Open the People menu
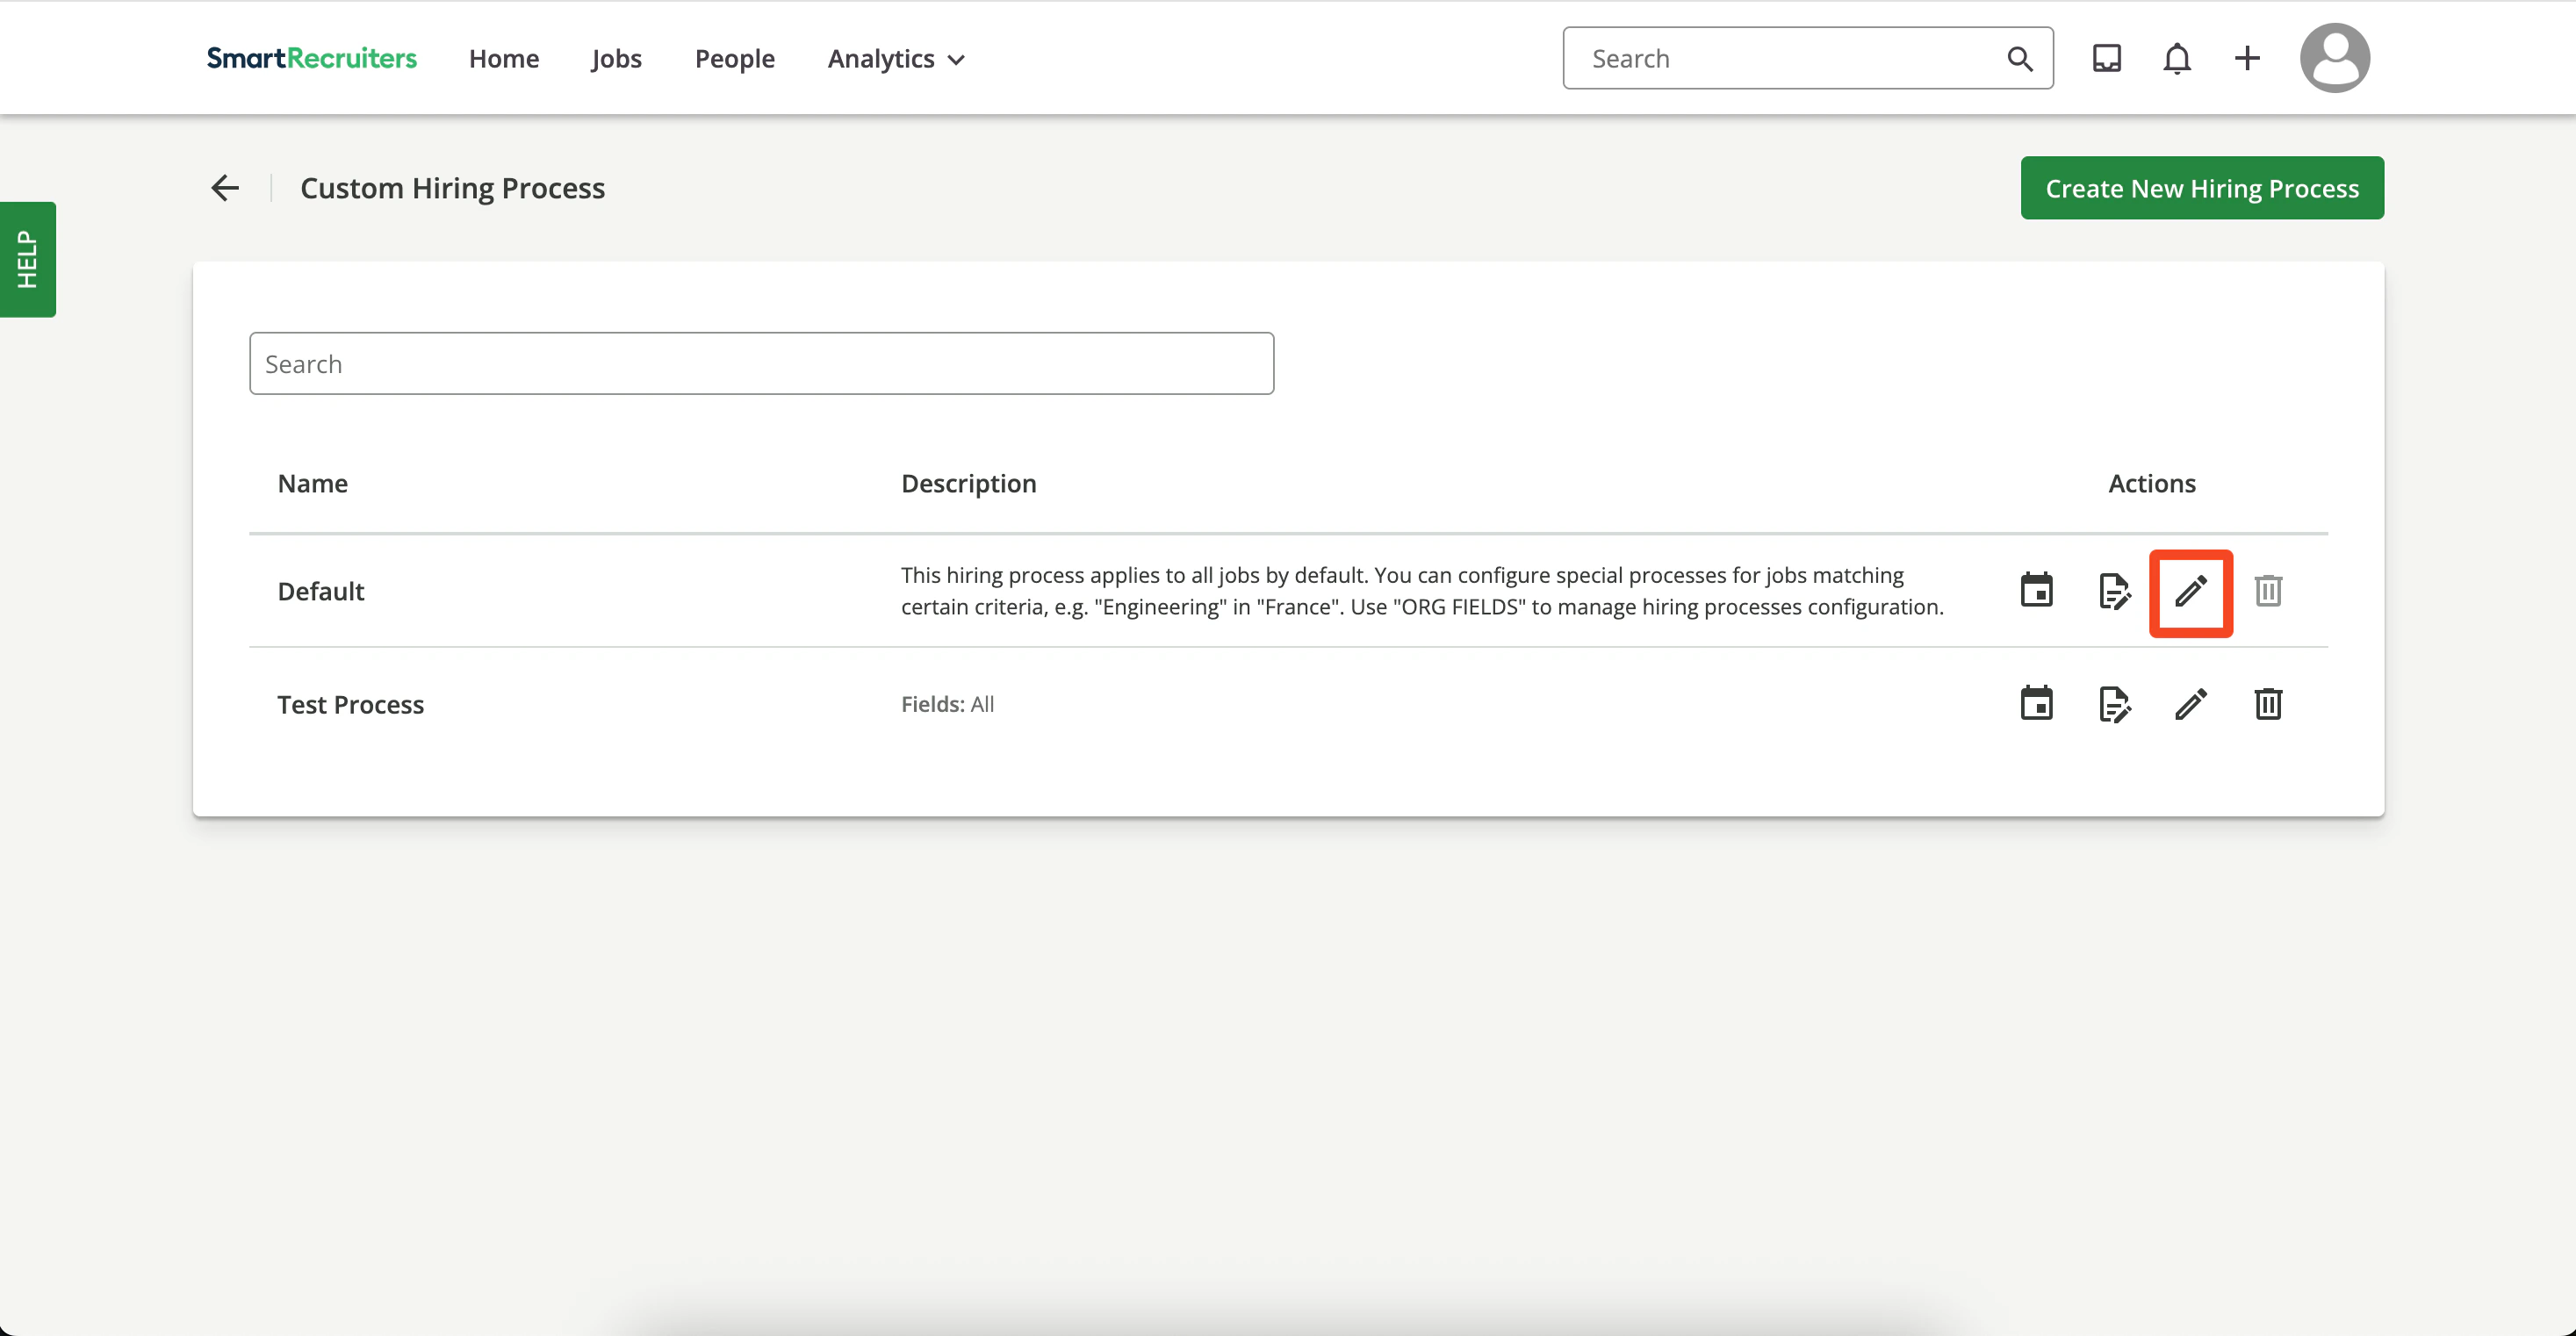Viewport: 2576px width, 1336px height. (x=735, y=58)
